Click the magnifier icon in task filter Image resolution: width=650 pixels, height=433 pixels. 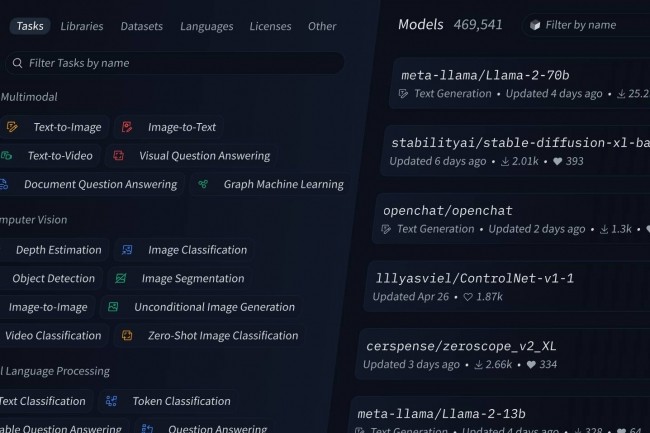coord(17,63)
